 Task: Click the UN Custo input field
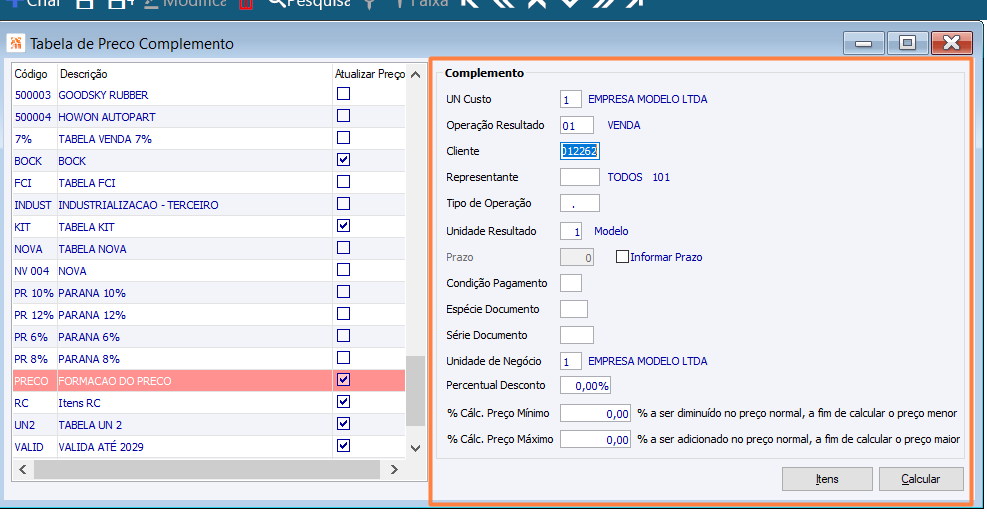coord(570,99)
